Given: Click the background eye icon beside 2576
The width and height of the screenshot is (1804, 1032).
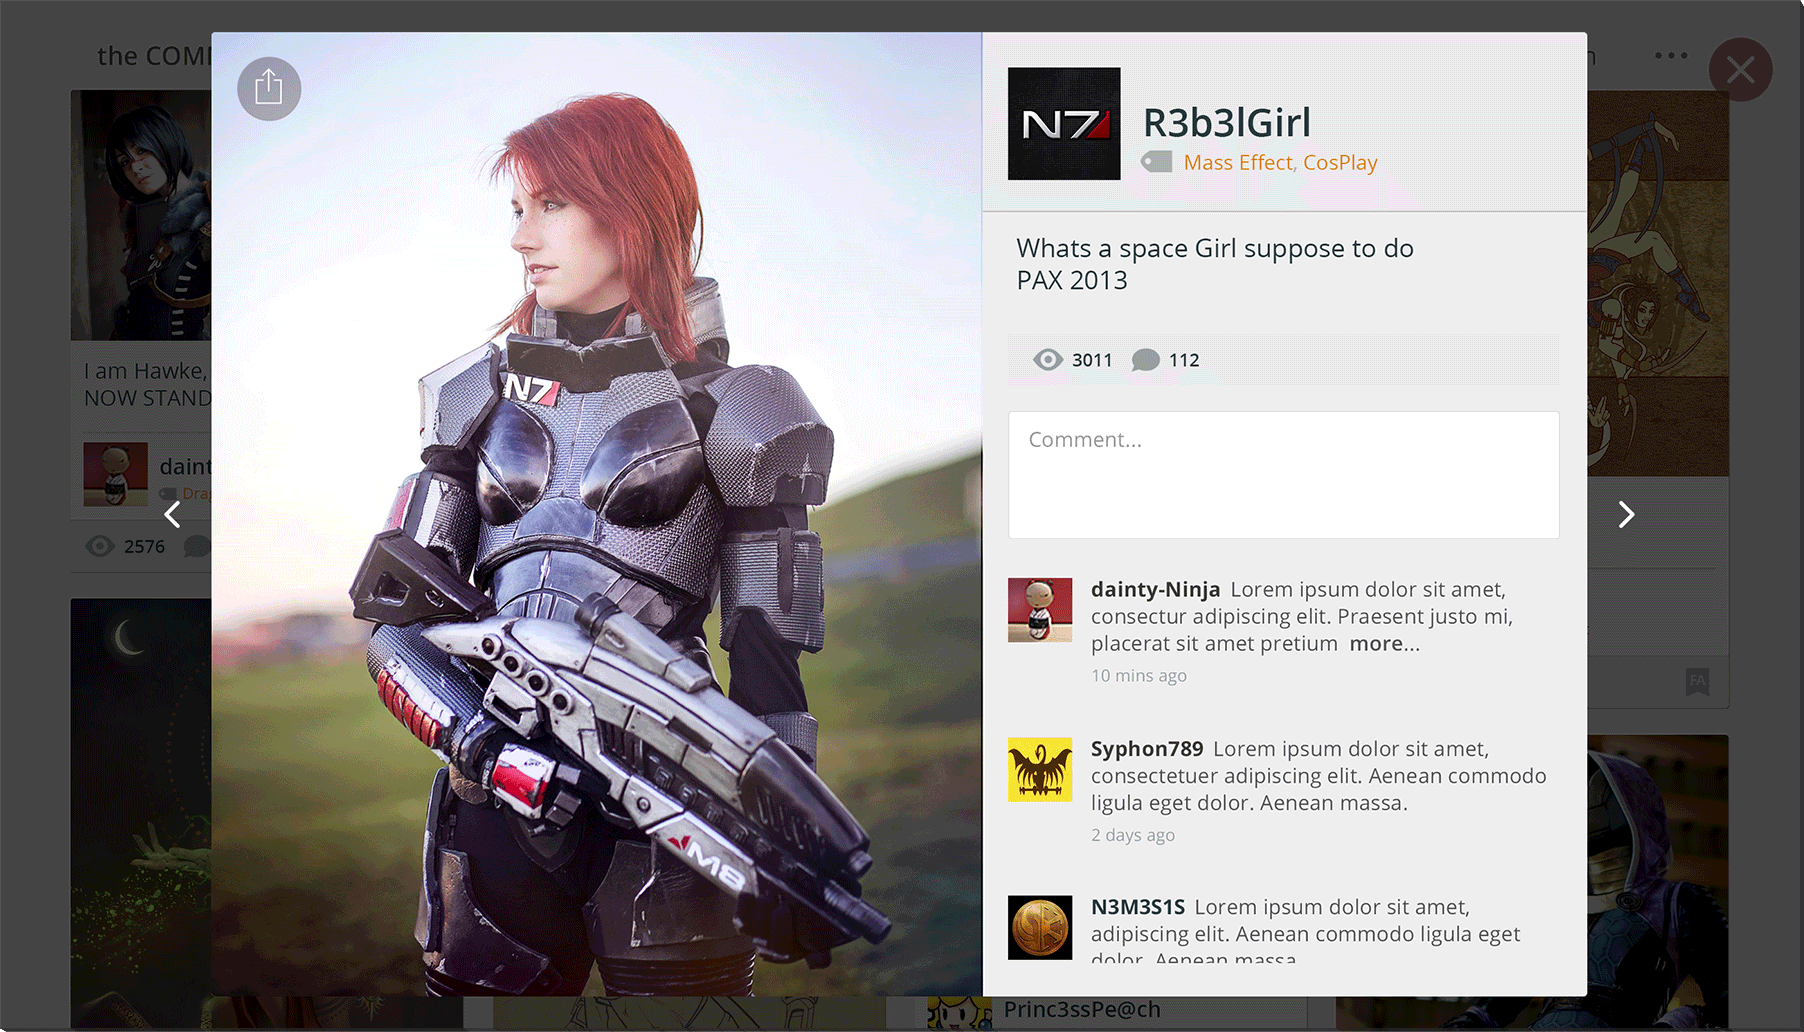Looking at the screenshot, I should coord(100,546).
